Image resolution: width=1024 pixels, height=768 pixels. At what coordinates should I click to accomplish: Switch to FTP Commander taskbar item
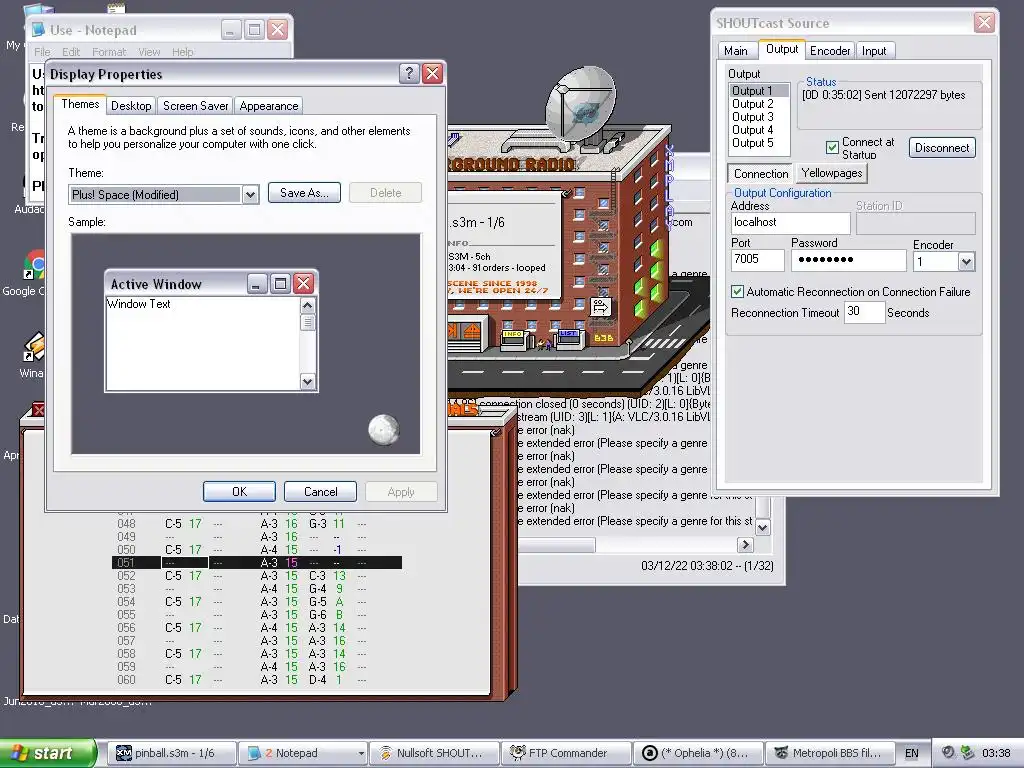pos(566,753)
